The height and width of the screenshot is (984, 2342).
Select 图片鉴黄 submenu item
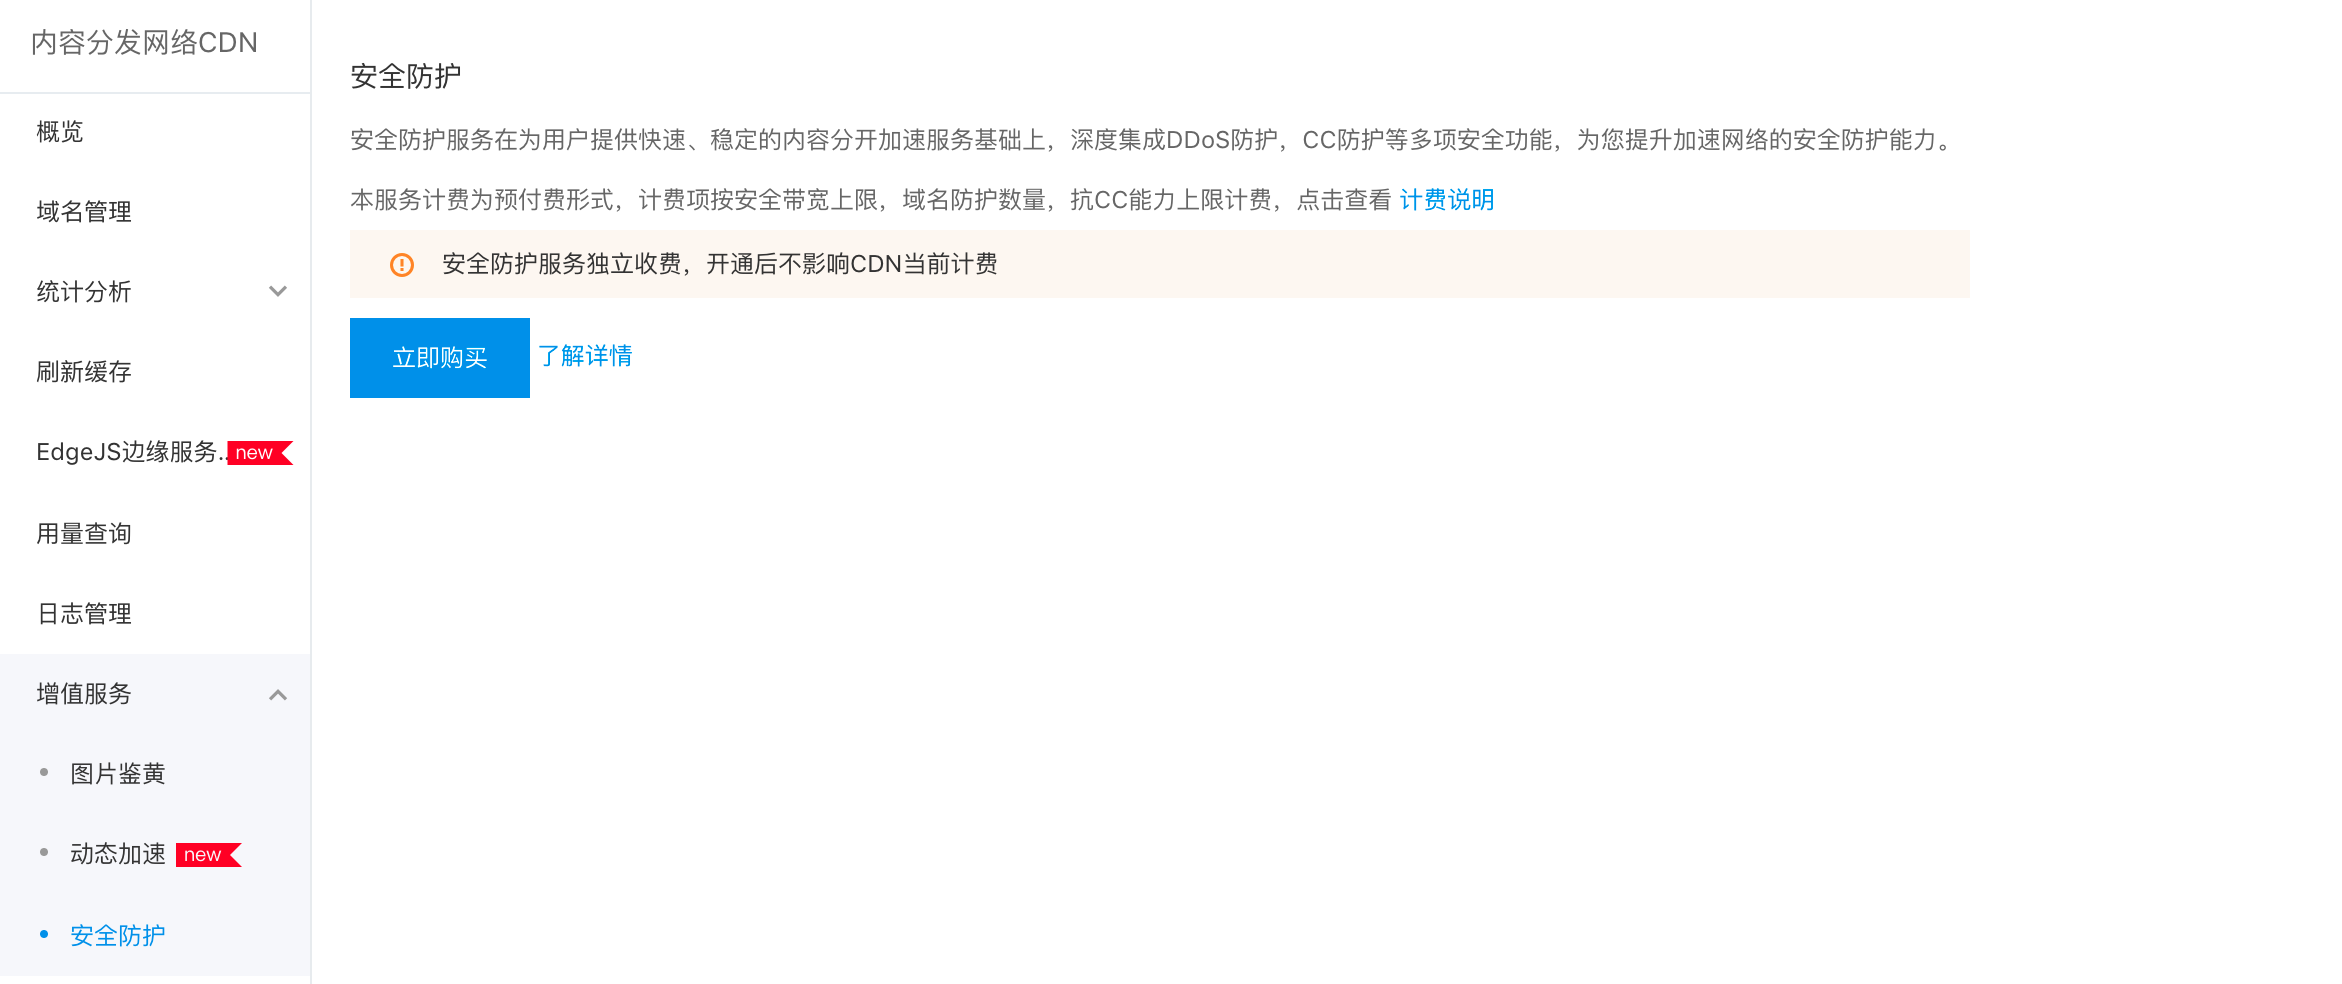pyautogui.click(x=155, y=774)
